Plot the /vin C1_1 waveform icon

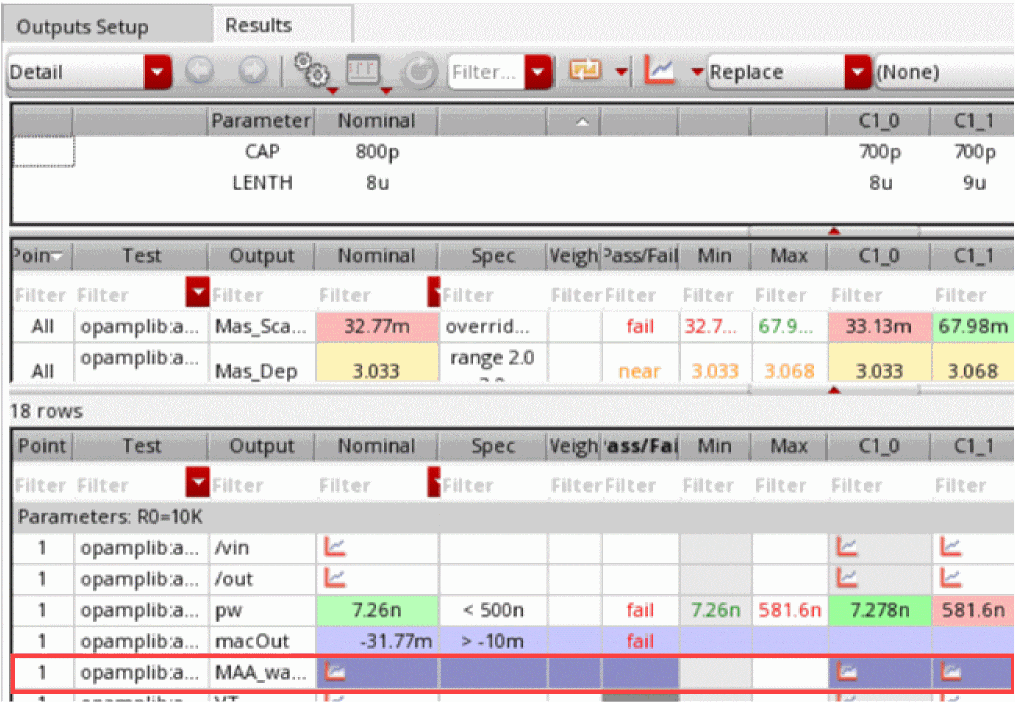(x=950, y=547)
